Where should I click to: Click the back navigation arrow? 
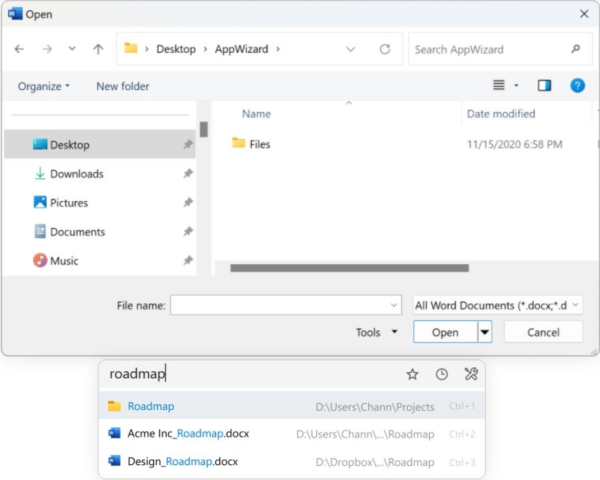tap(20, 49)
